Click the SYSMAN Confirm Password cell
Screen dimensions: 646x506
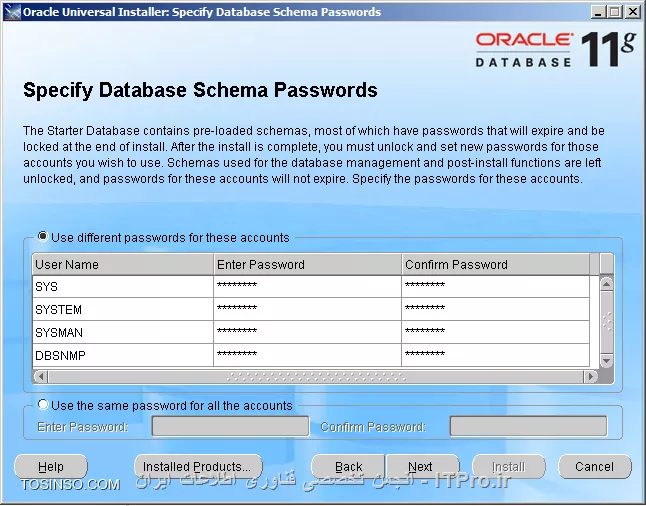495,332
